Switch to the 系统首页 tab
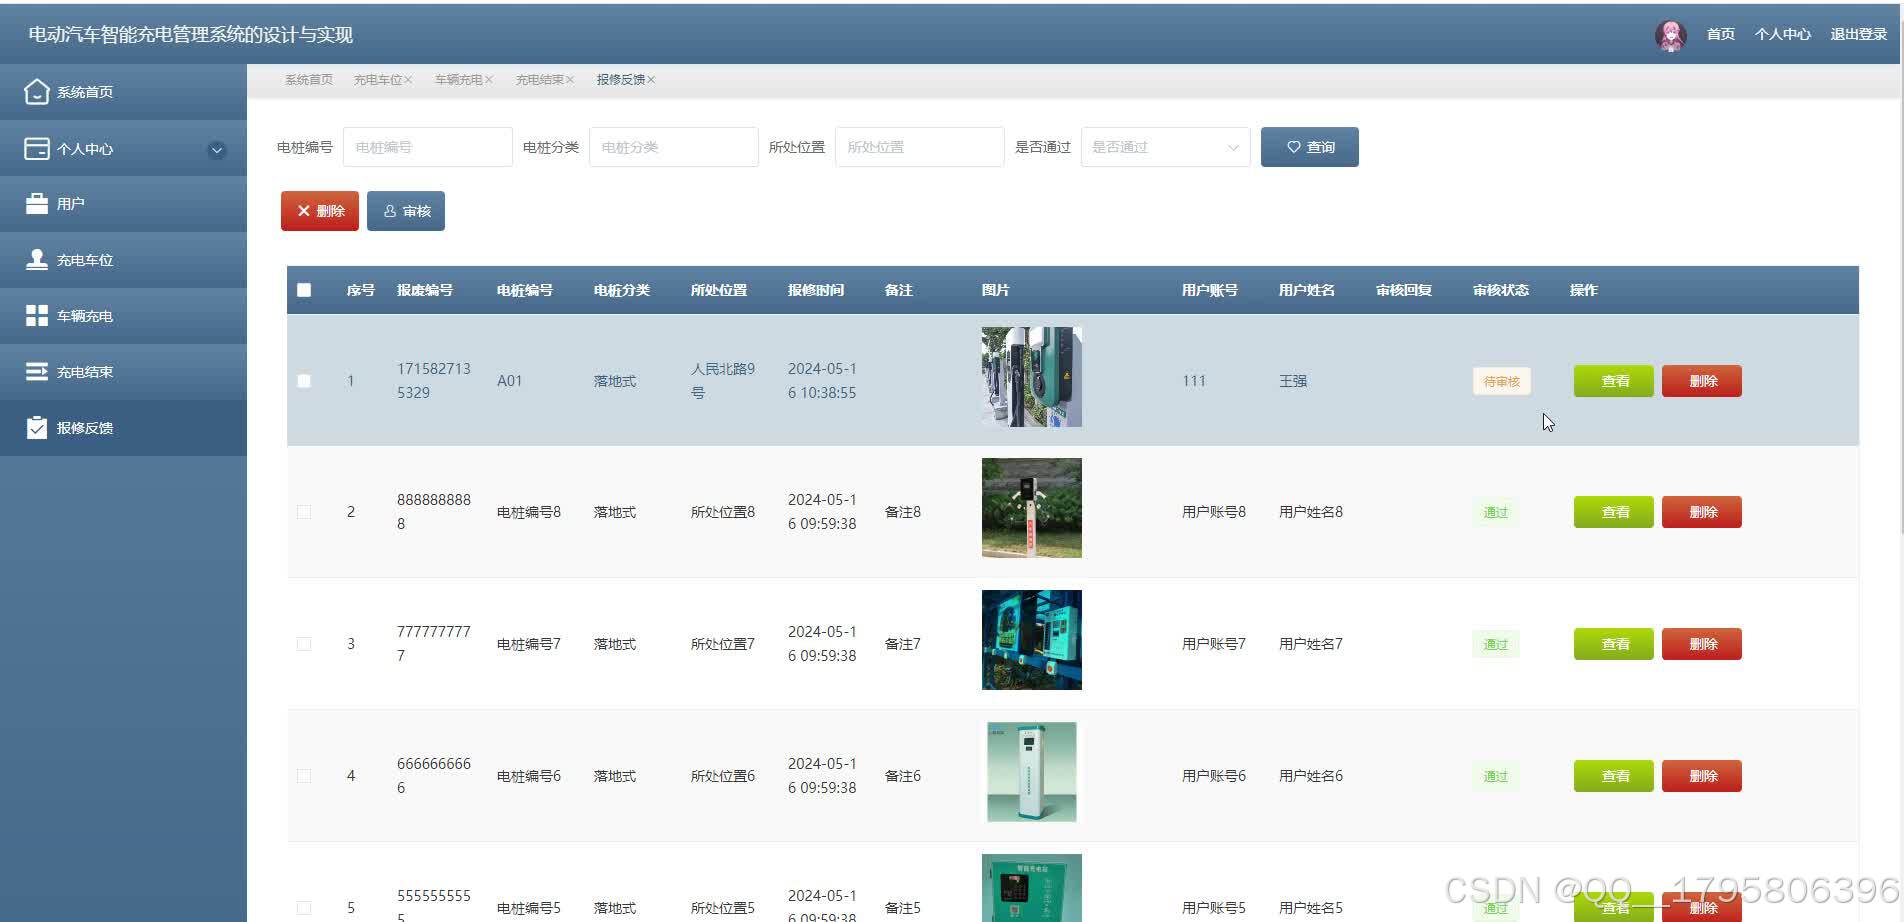The width and height of the screenshot is (1904, 922). tap(309, 80)
